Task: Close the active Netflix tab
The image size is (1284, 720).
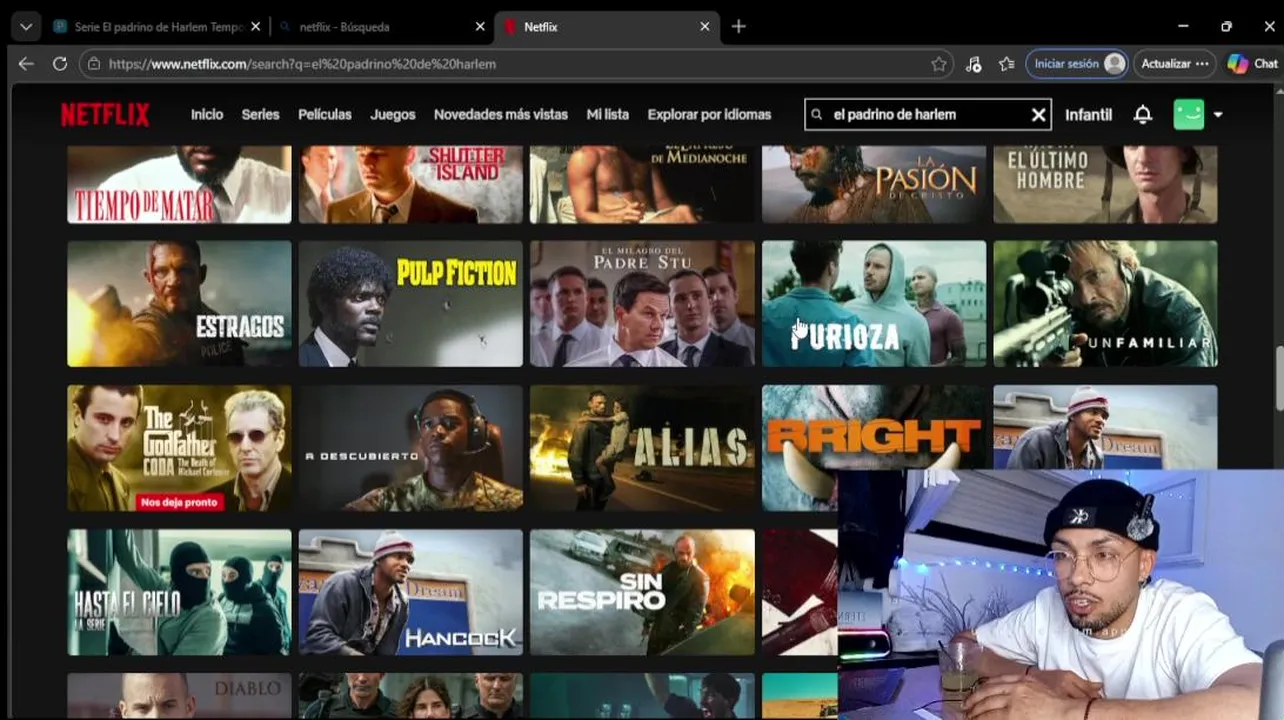Action: click(705, 27)
